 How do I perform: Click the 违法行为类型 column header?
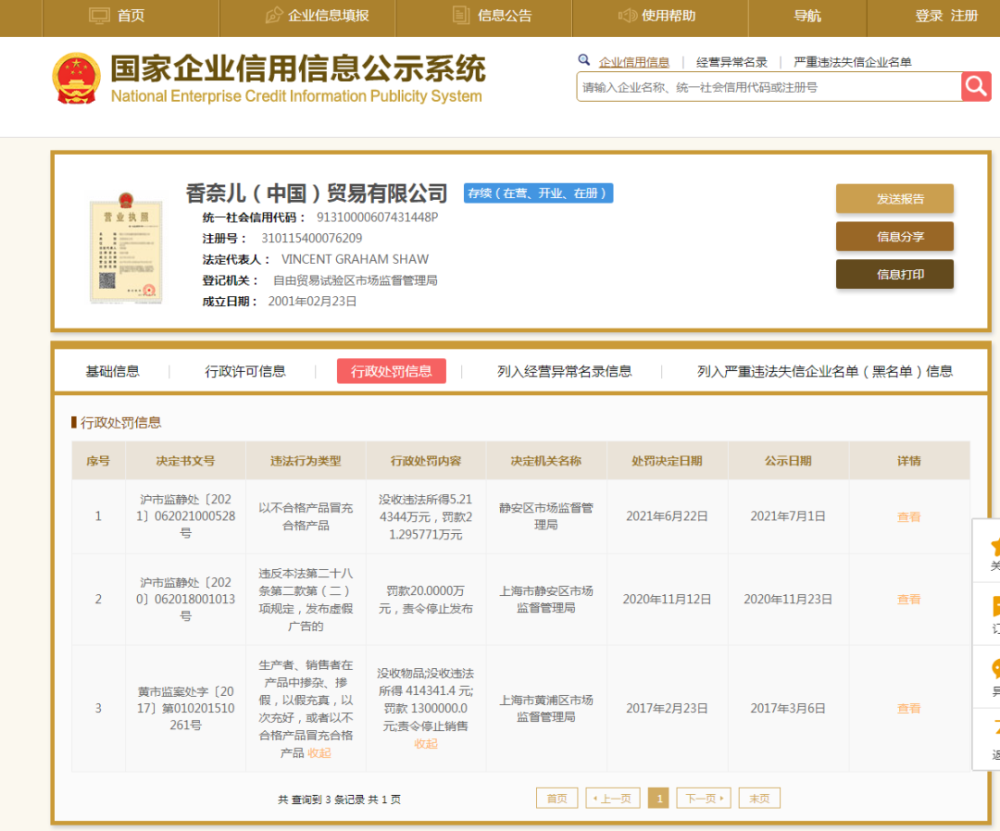305,460
